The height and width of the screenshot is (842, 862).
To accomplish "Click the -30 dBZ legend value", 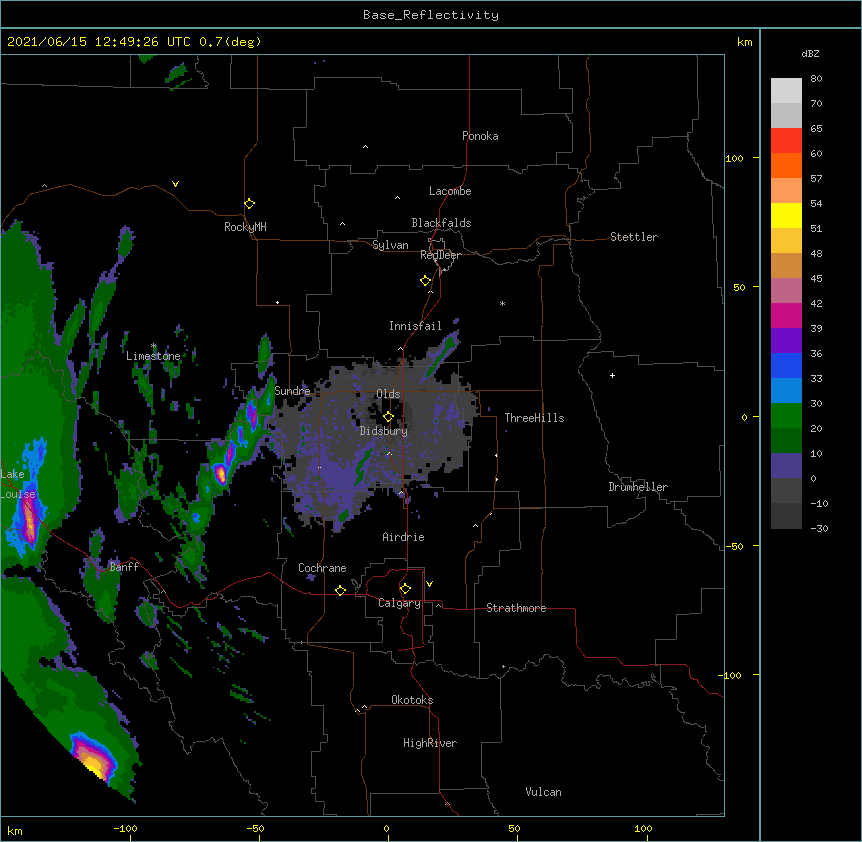I will click(x=819, y=528).
